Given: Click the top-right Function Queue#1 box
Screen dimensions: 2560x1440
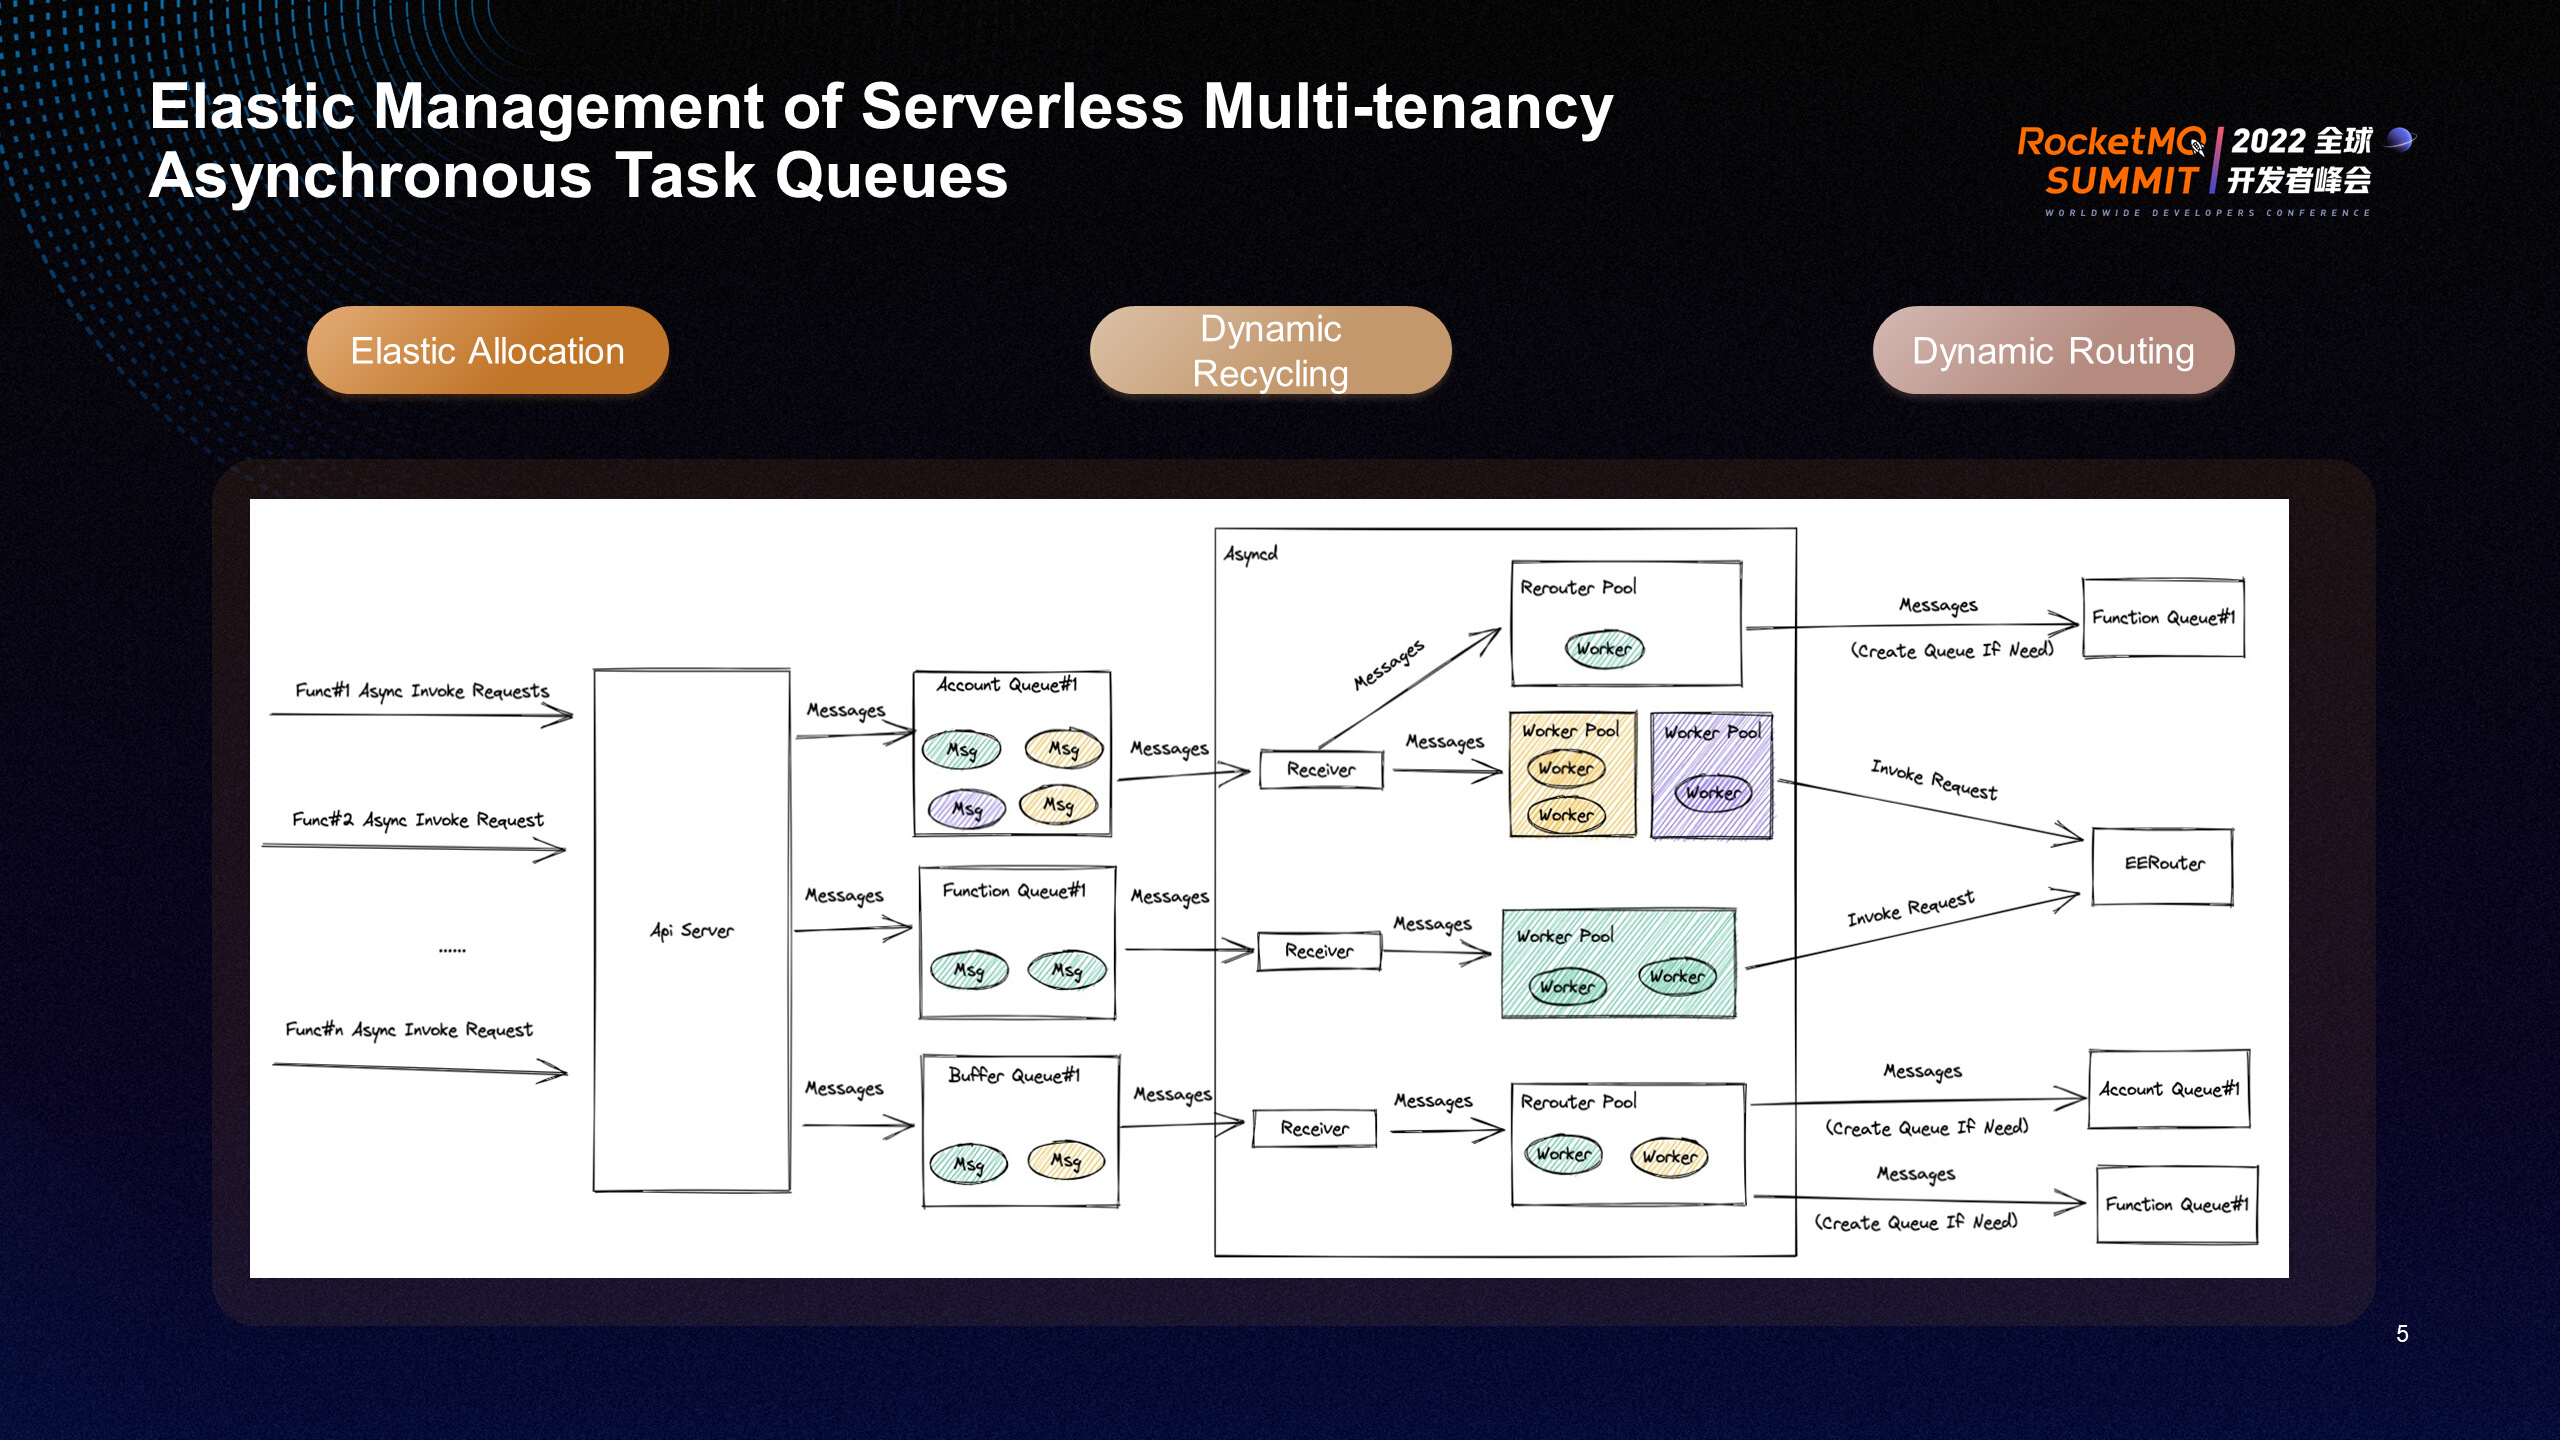Looking at the screenshot, I should (2163, 618).
